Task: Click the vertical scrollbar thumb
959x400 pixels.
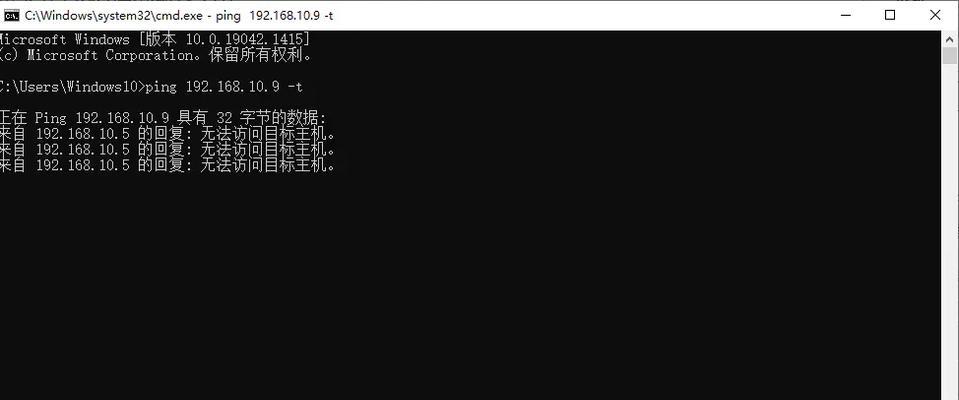Action: coord(949,56)
